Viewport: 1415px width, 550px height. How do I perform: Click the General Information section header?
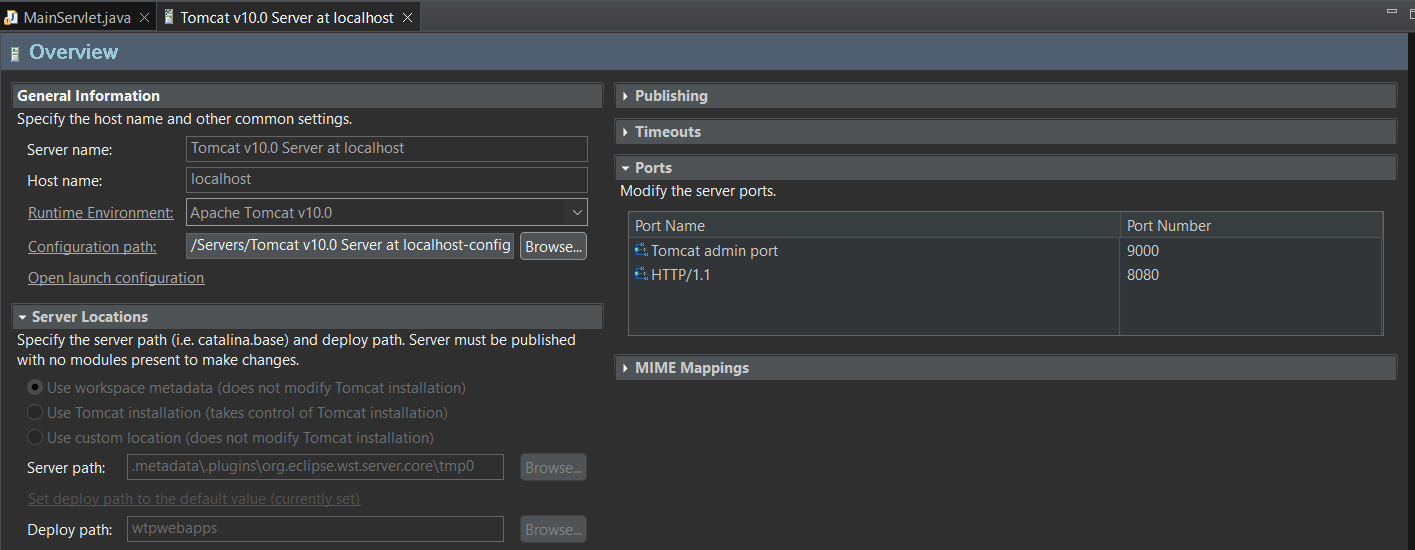(308, 96)
